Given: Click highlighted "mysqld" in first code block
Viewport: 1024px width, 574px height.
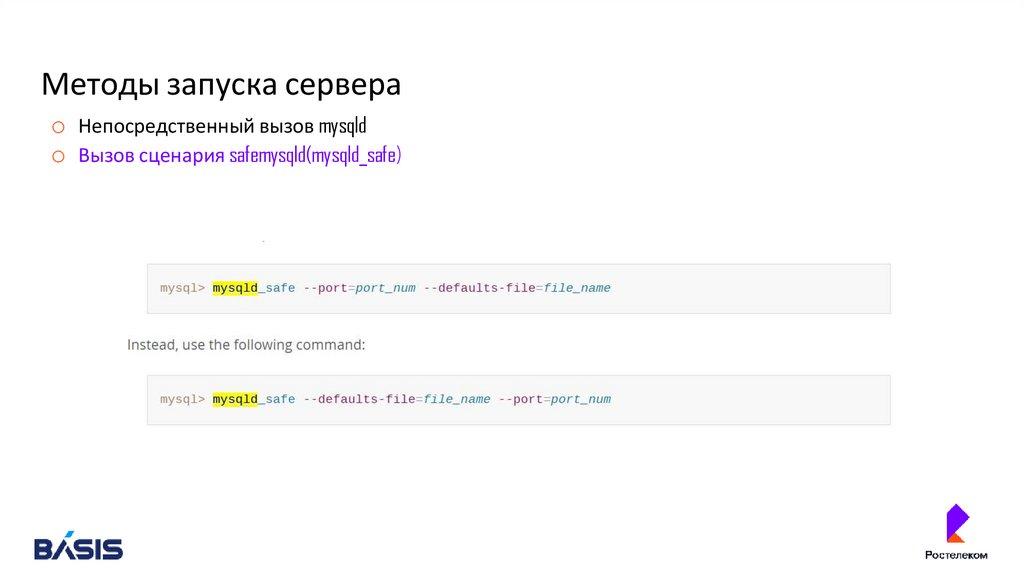Looking at the screenshot, I should (x=236, y=288).
